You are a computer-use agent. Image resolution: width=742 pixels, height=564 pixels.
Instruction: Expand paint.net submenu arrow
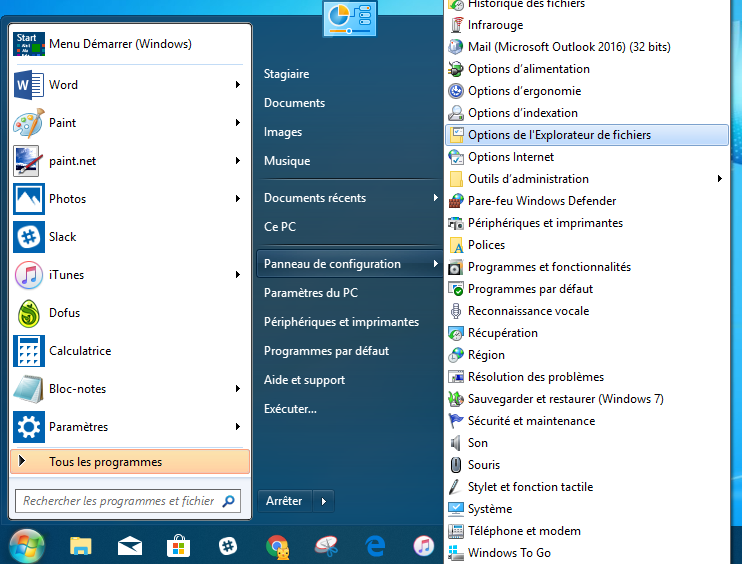click(238, 161)
